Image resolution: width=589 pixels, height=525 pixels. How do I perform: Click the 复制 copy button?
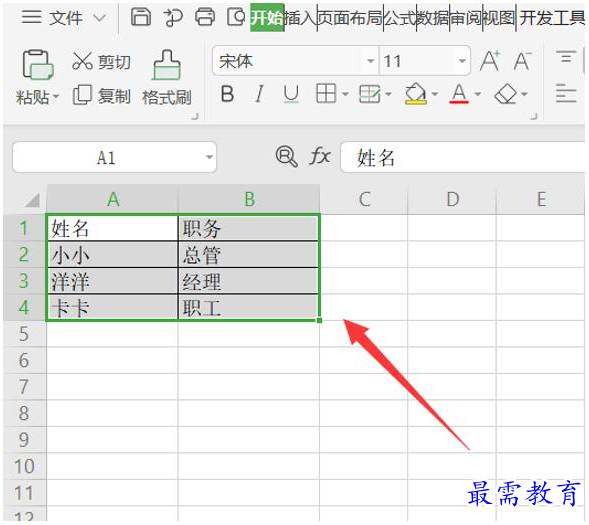click(x=101, y=95)
